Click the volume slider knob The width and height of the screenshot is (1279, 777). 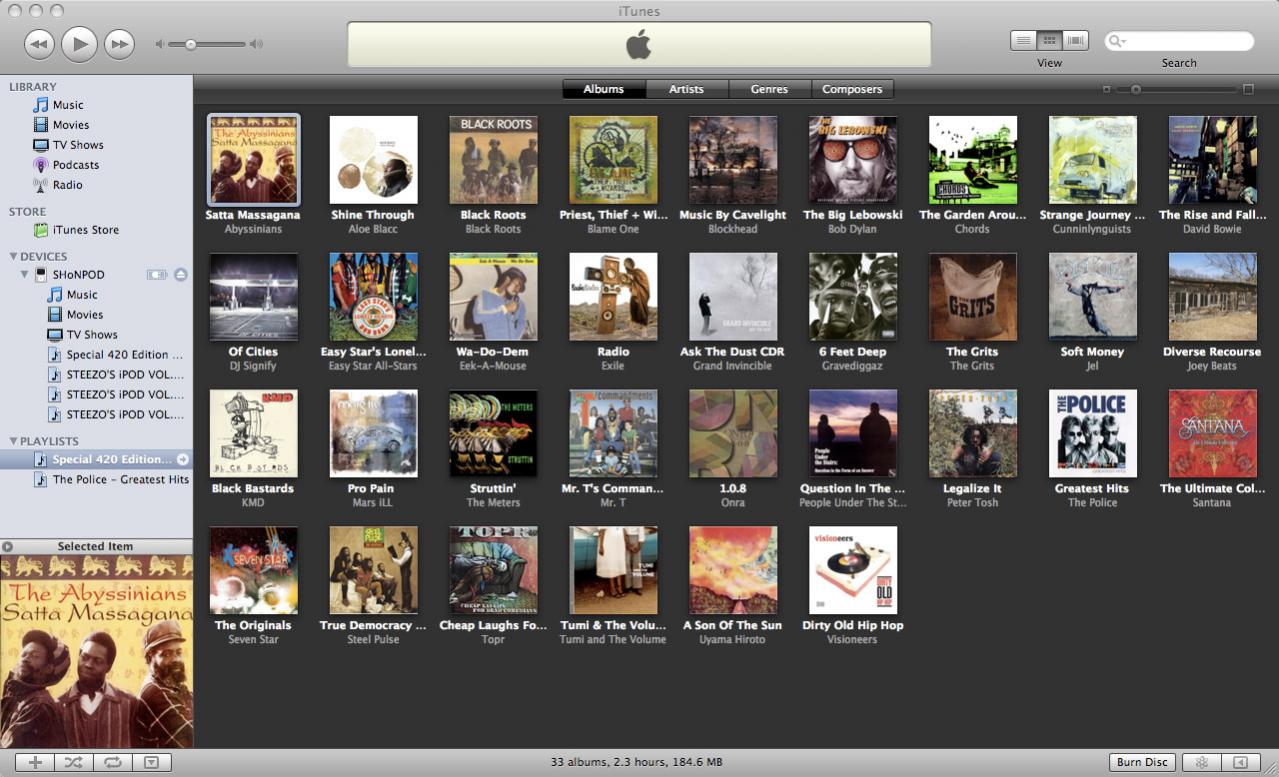[190, 44]
